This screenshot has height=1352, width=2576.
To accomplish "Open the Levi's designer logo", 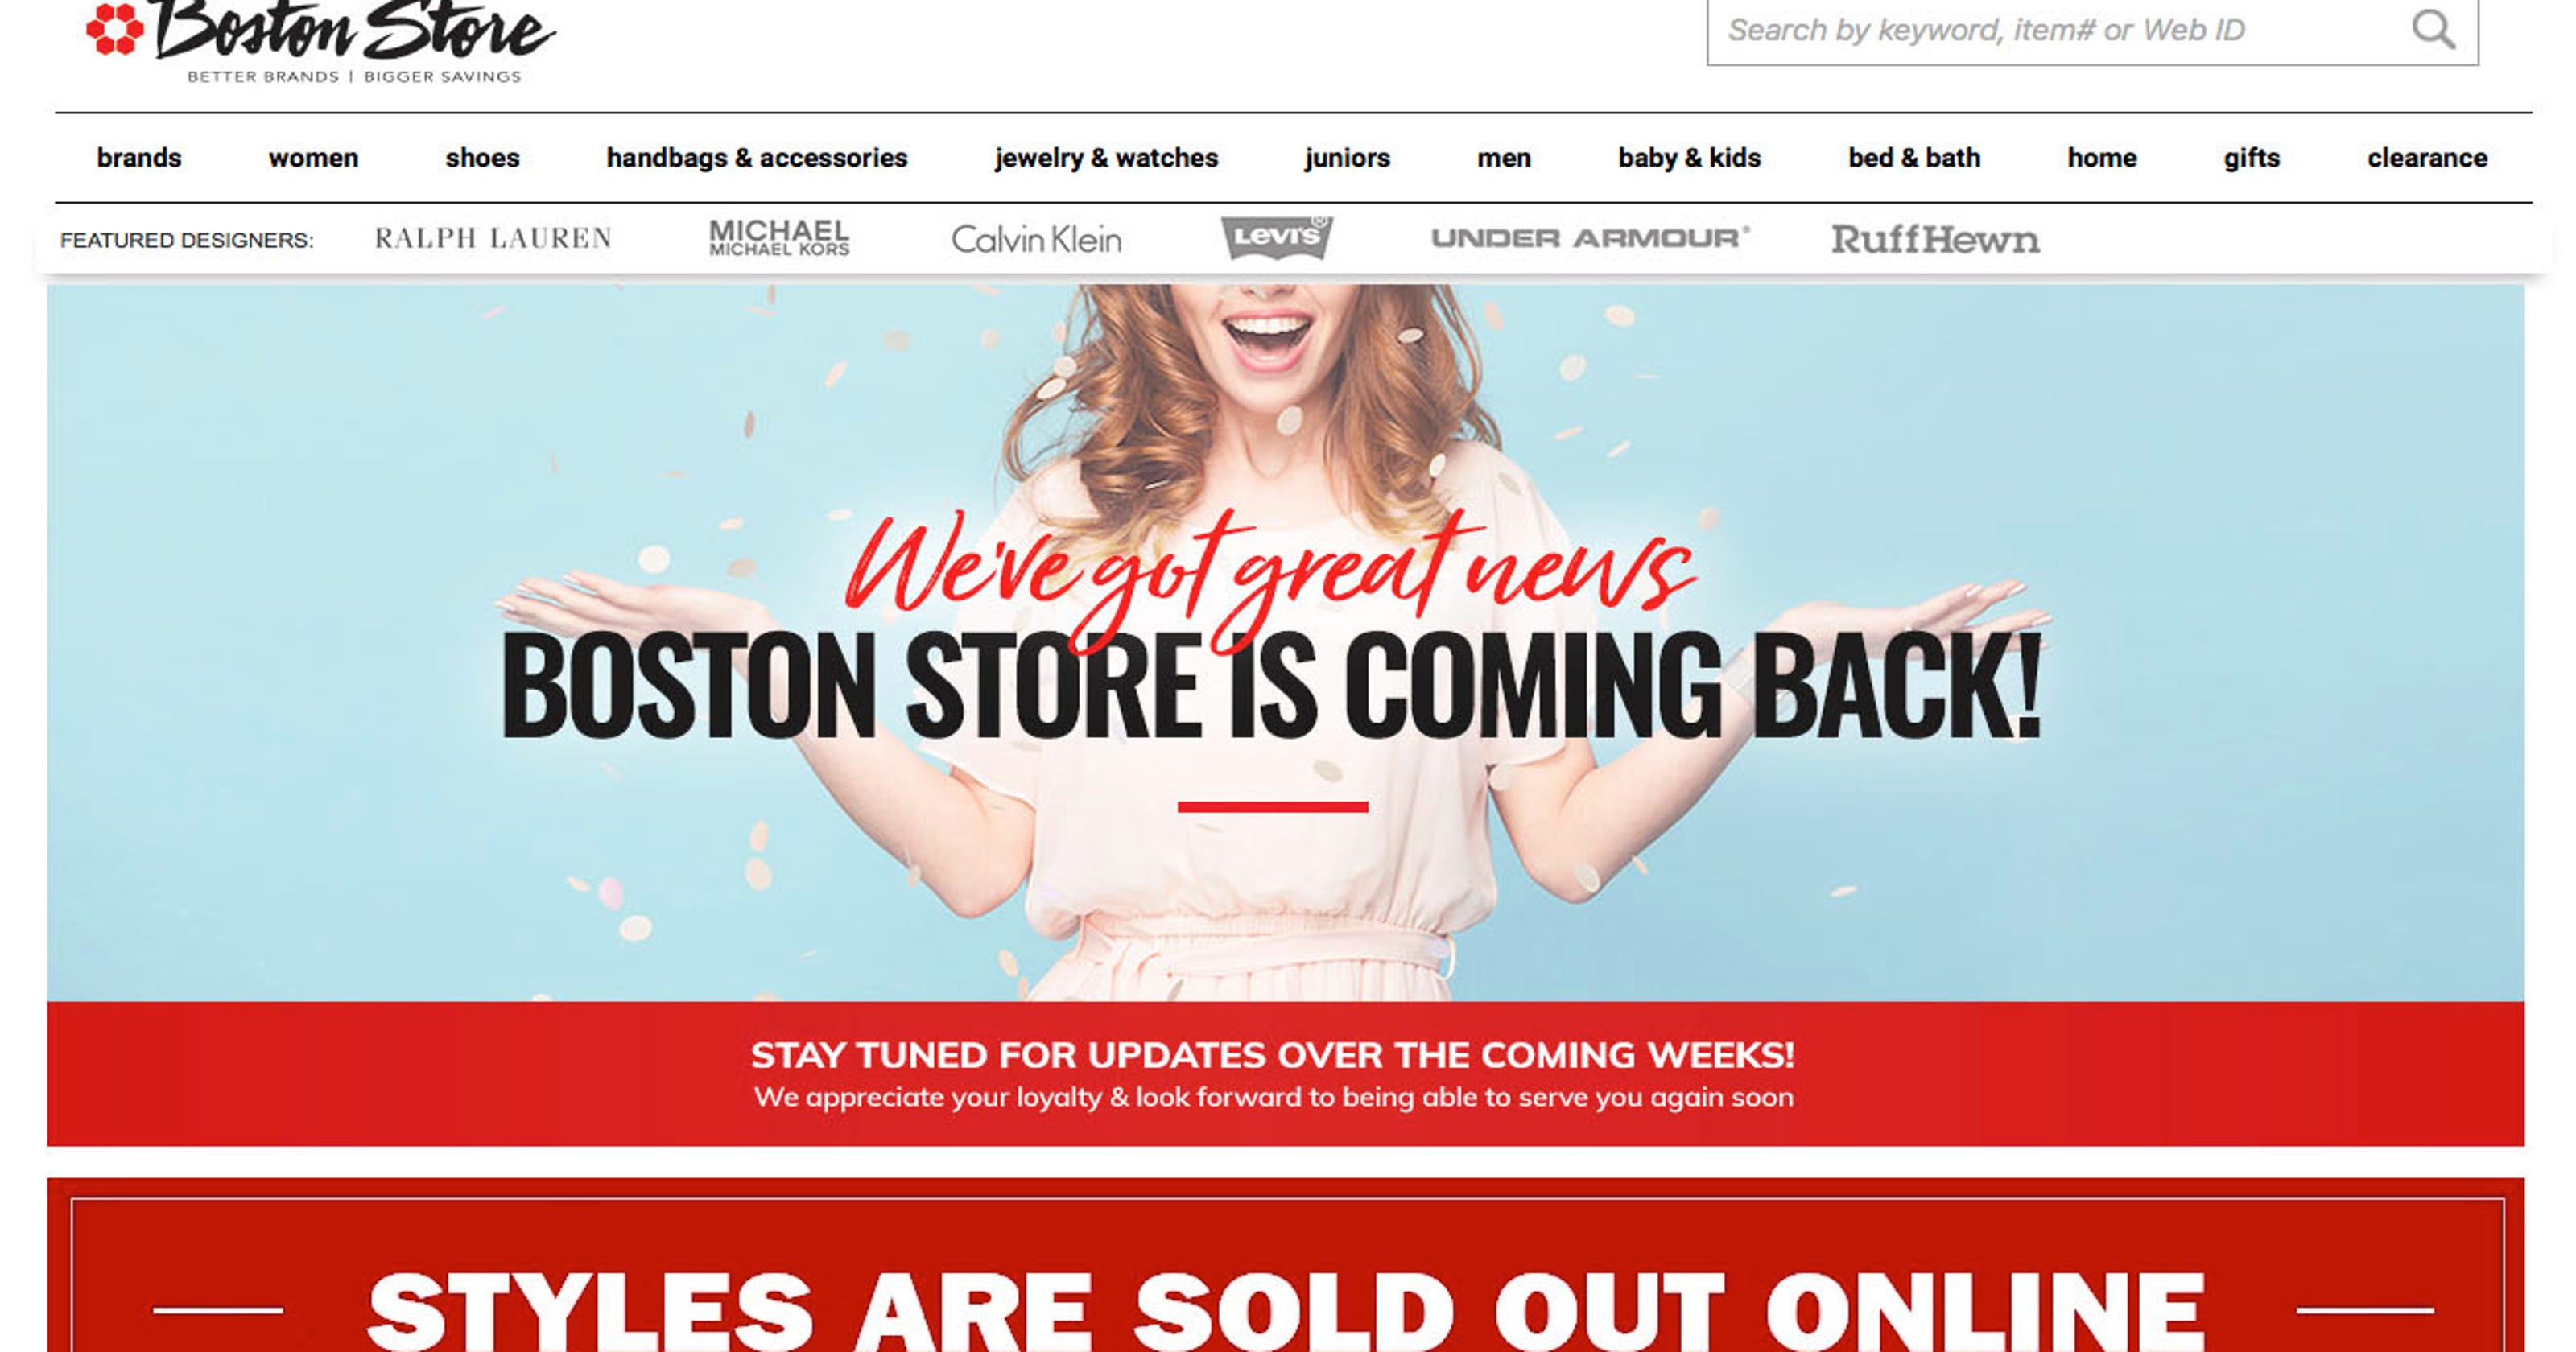I will (x=1277, y=237).
